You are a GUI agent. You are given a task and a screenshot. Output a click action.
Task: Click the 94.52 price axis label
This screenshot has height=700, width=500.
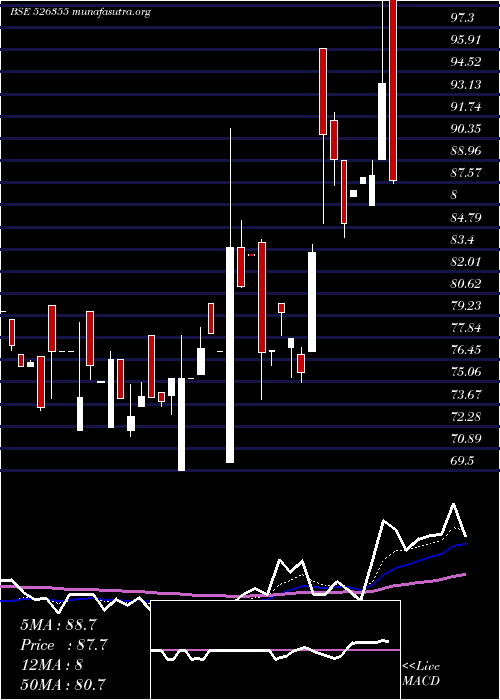(466, 62)
